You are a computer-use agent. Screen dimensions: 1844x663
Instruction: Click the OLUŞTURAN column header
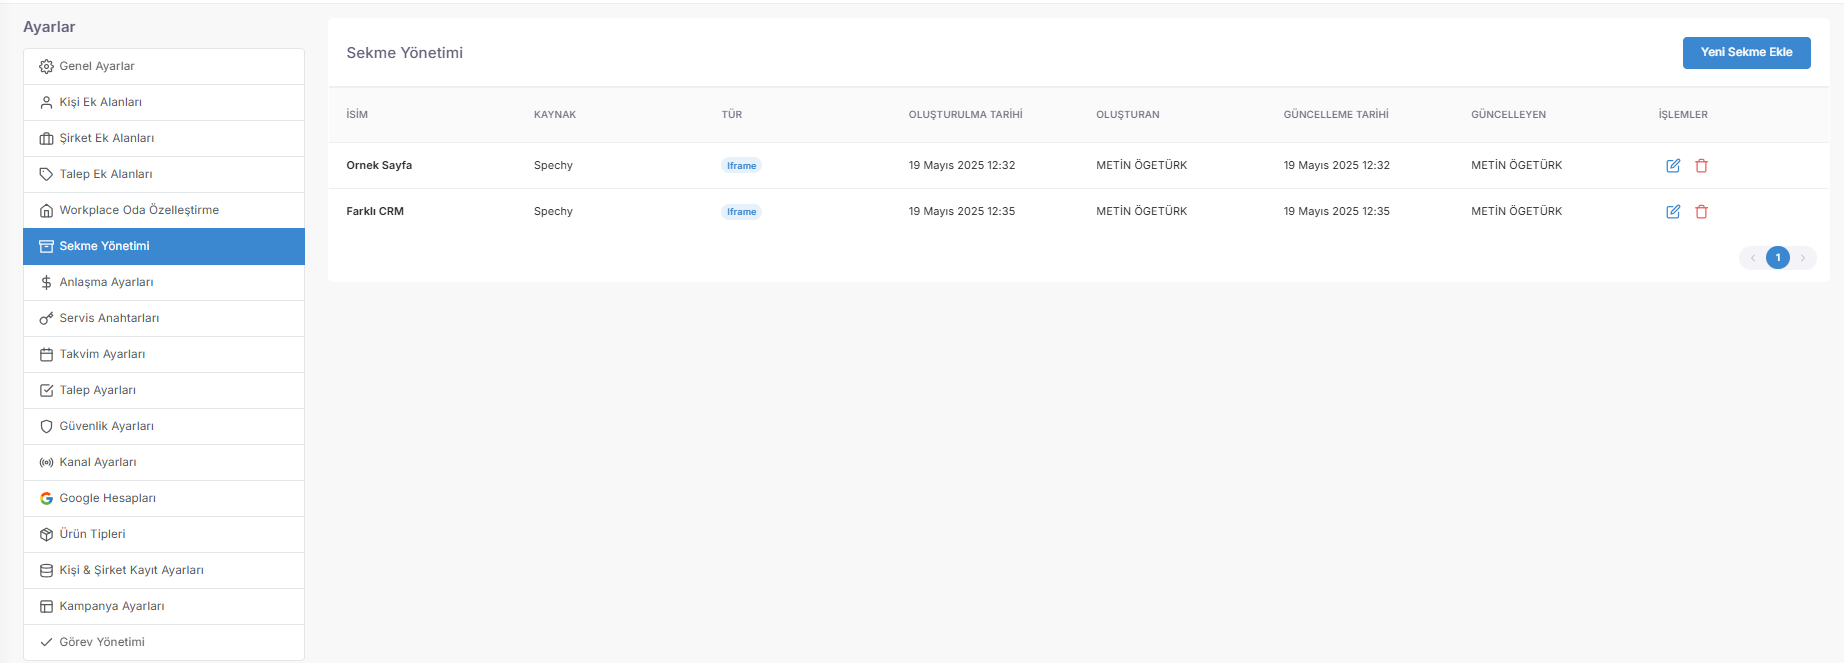[x=1128, y=115]
